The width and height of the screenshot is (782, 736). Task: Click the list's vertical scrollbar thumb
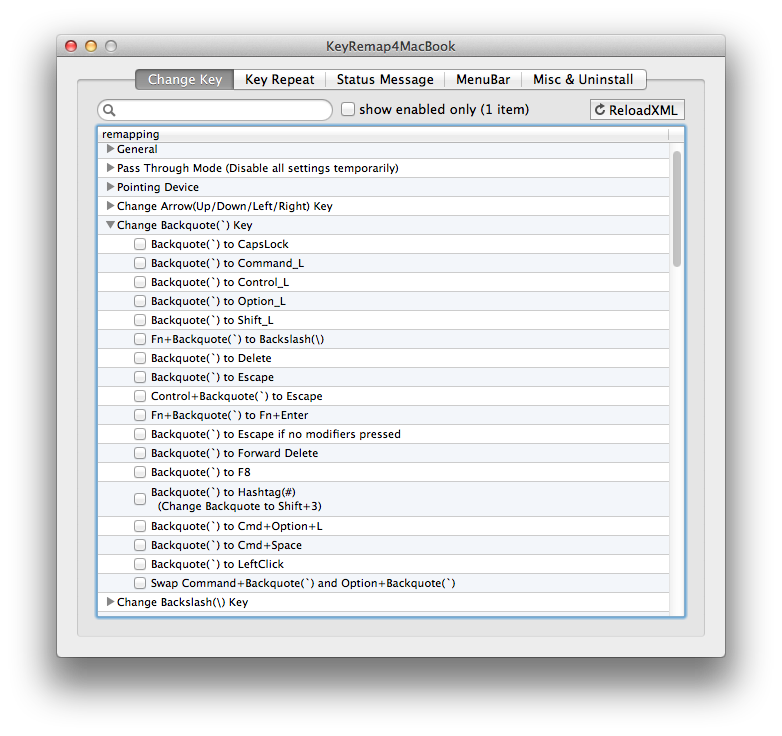(x=677, y=209)
